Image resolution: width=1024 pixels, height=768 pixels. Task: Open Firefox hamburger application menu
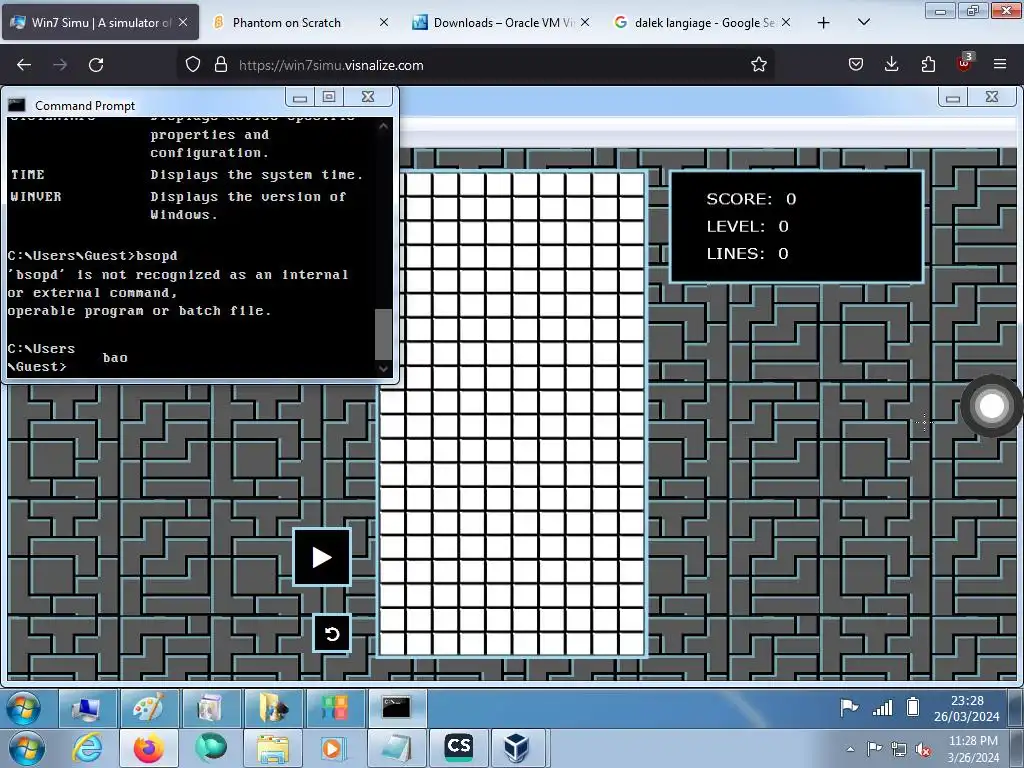1000,65
